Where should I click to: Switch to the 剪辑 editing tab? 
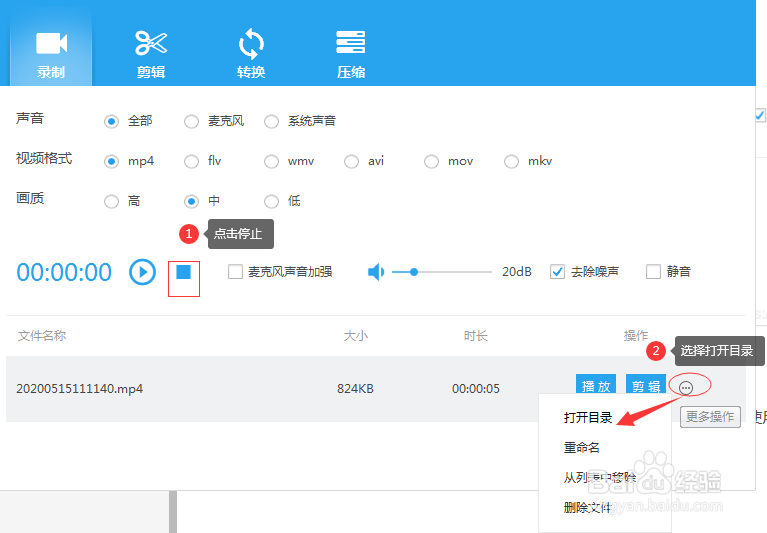pyautogui.click(x=151, y=54)
